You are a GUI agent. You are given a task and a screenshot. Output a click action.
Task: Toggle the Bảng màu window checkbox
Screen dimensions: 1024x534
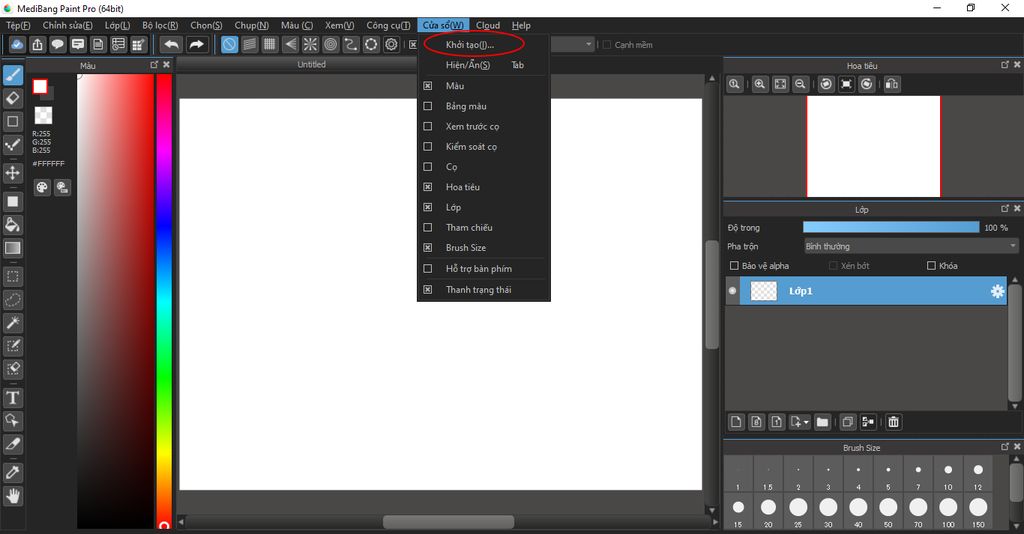coord(428,106)
